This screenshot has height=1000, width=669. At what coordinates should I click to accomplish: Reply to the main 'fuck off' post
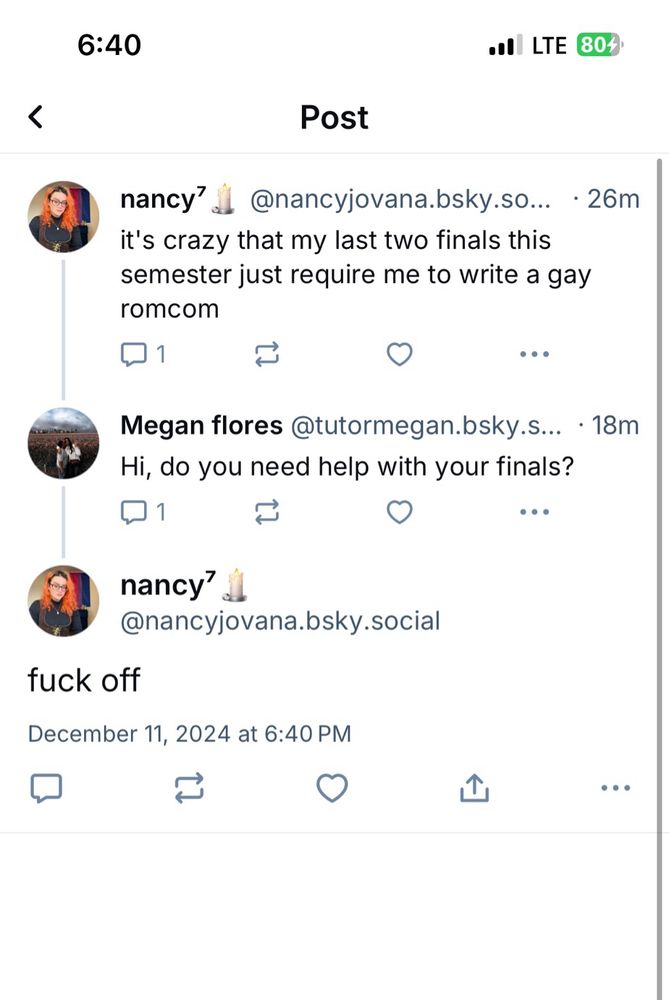[46, 789]
